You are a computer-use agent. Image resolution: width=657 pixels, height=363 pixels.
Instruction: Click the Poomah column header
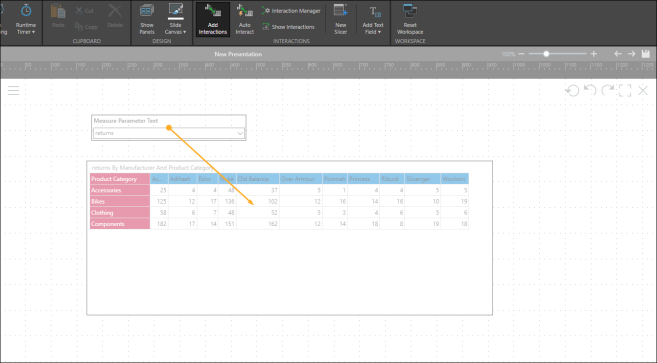pos(335,179)
